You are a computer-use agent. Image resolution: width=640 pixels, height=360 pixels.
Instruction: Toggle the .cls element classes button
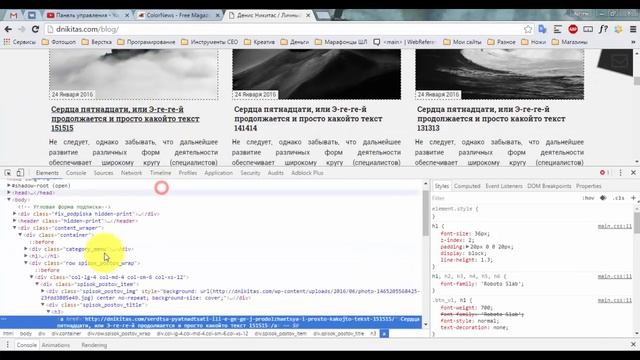[x=618, y=198]
